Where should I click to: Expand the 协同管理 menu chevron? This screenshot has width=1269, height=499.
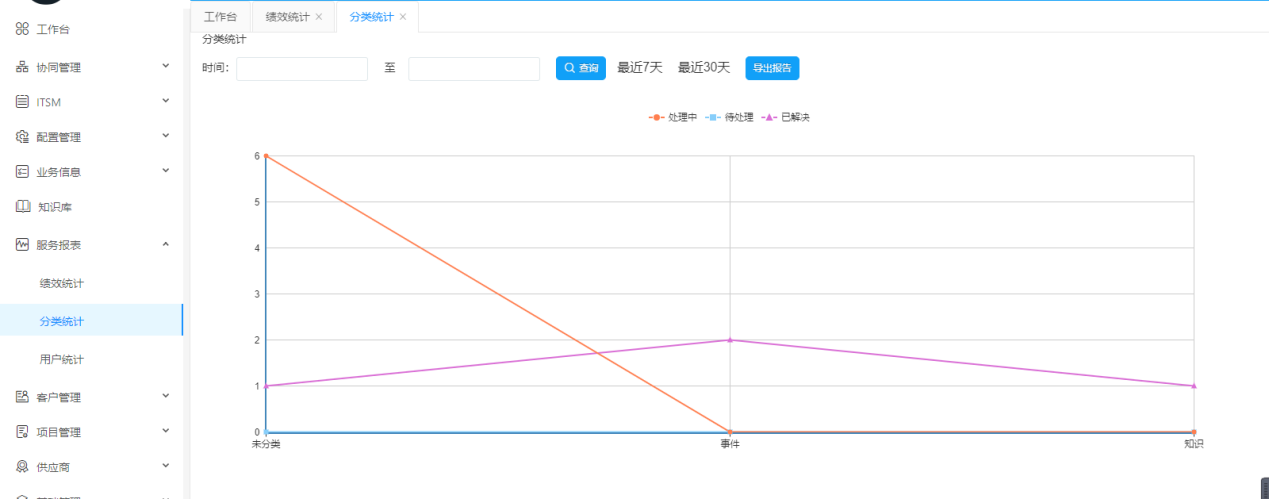(x=166, y=66)
